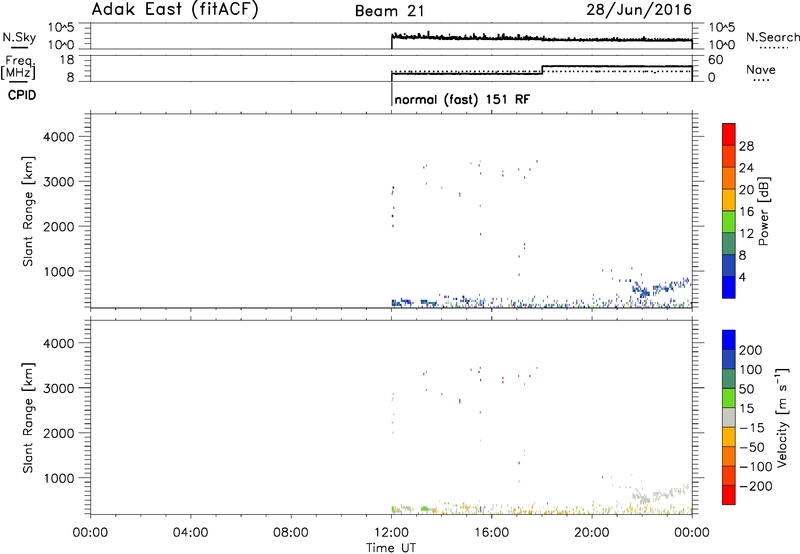Screen dimensions: 800x554
Task: Click the '08:00' time axis tick label
Action: 291,533
